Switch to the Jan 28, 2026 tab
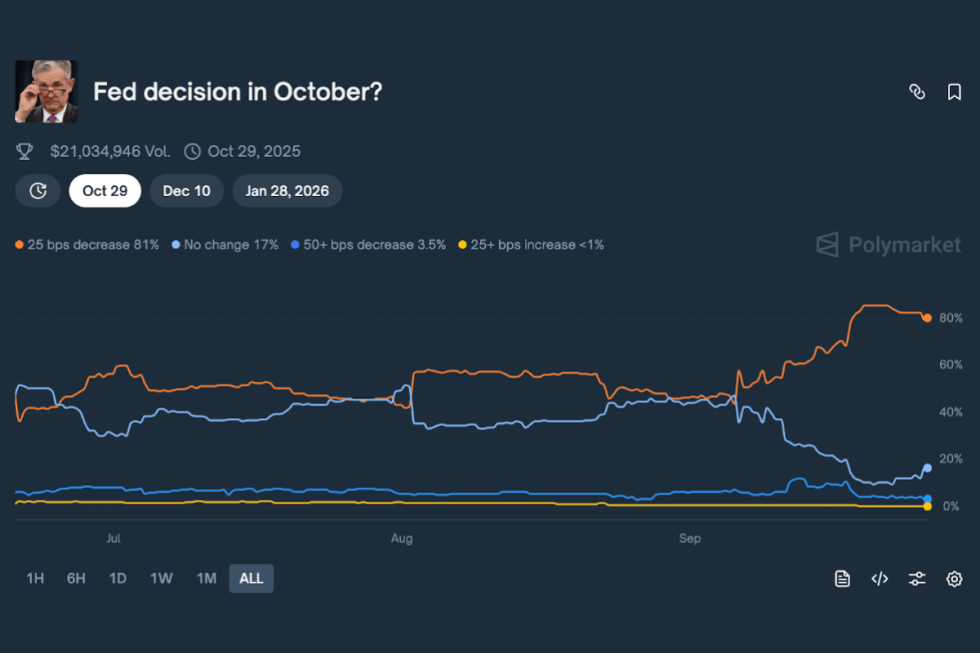980x653 pixels. [287, 190]
